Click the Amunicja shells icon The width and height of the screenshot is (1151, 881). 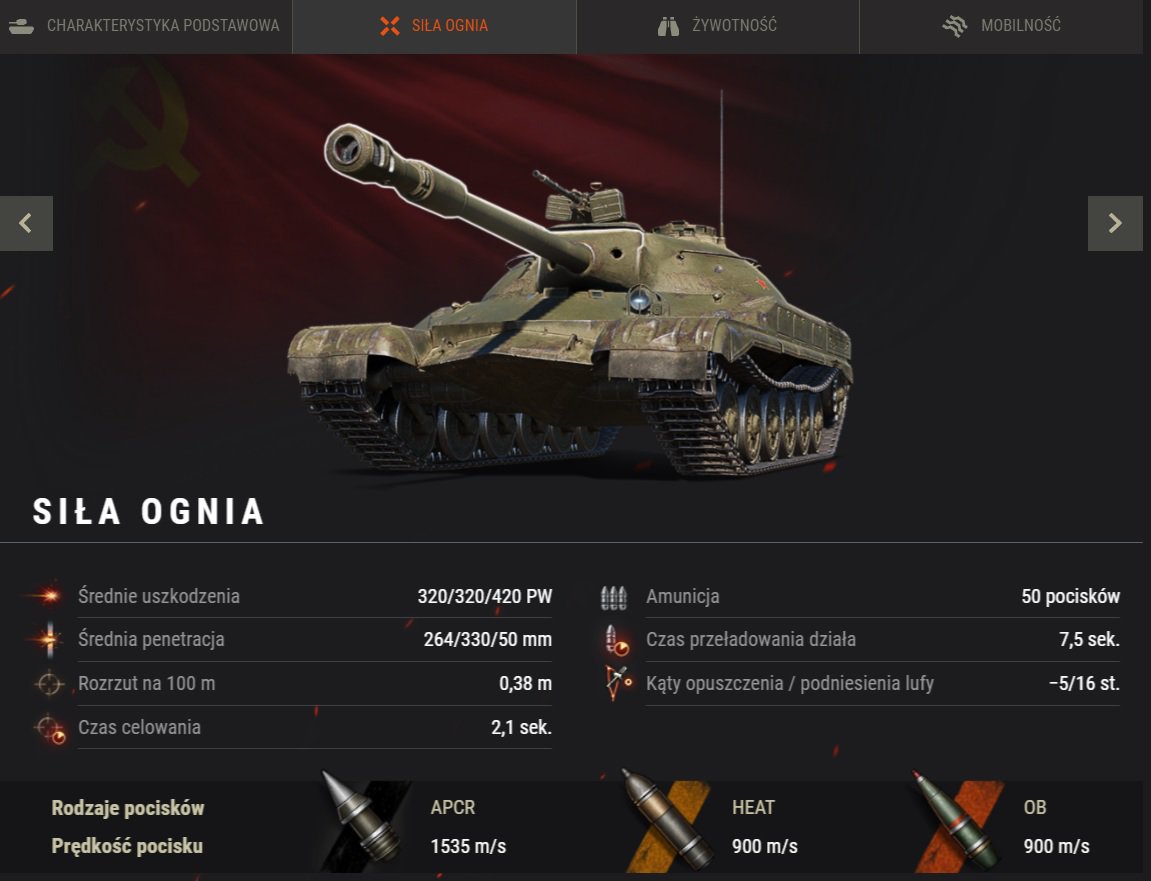(614, 598)
